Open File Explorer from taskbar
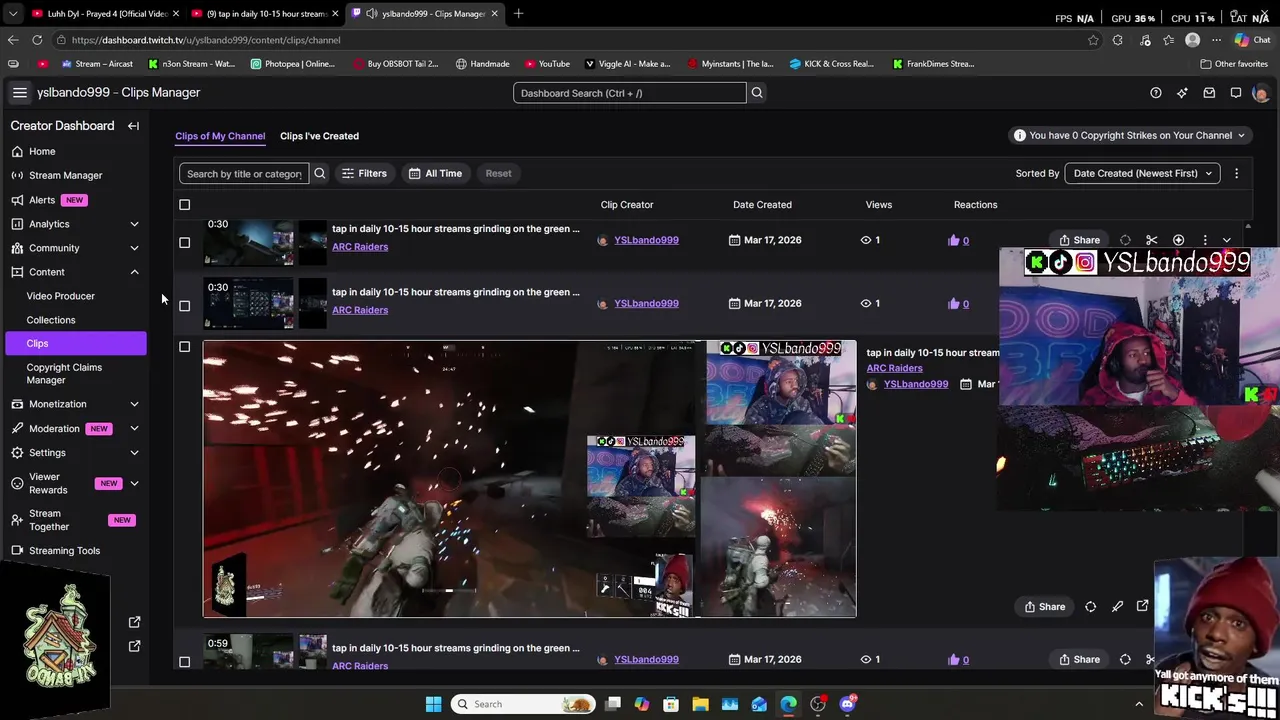This screenshot has height=720, width=1280. click(700, 704)
